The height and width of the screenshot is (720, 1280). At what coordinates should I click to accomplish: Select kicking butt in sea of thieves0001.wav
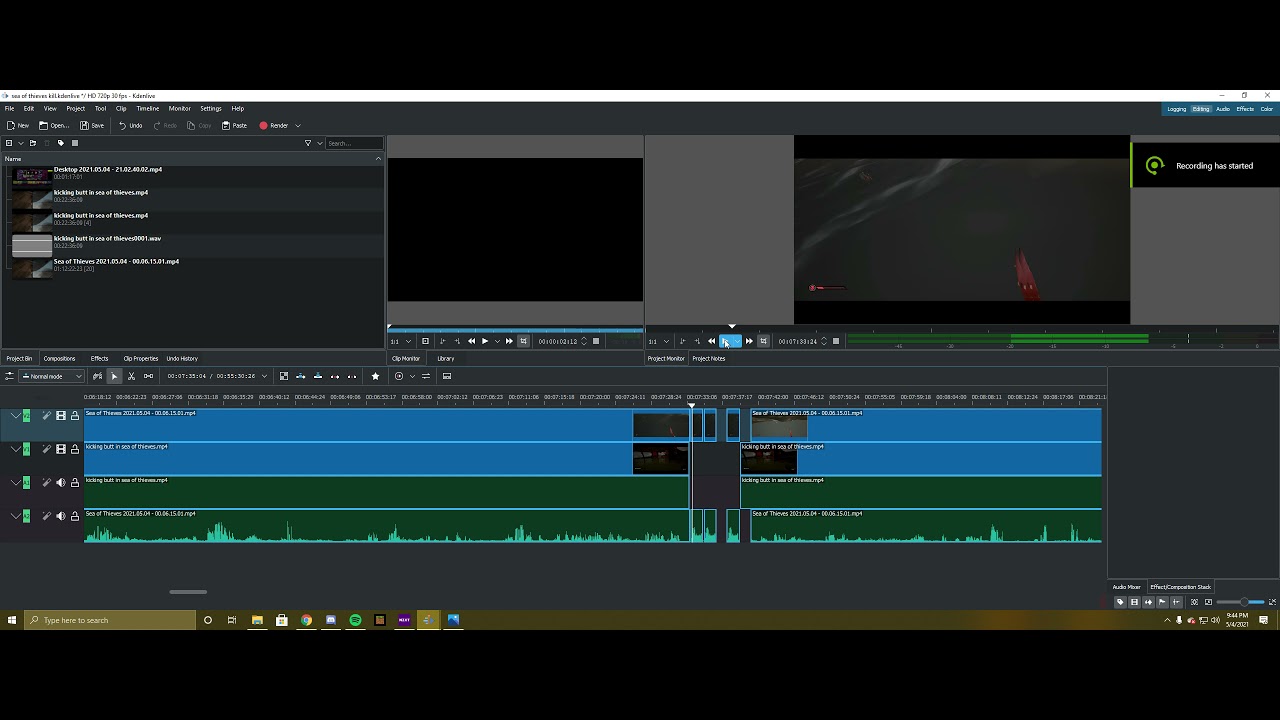[107, 239]
